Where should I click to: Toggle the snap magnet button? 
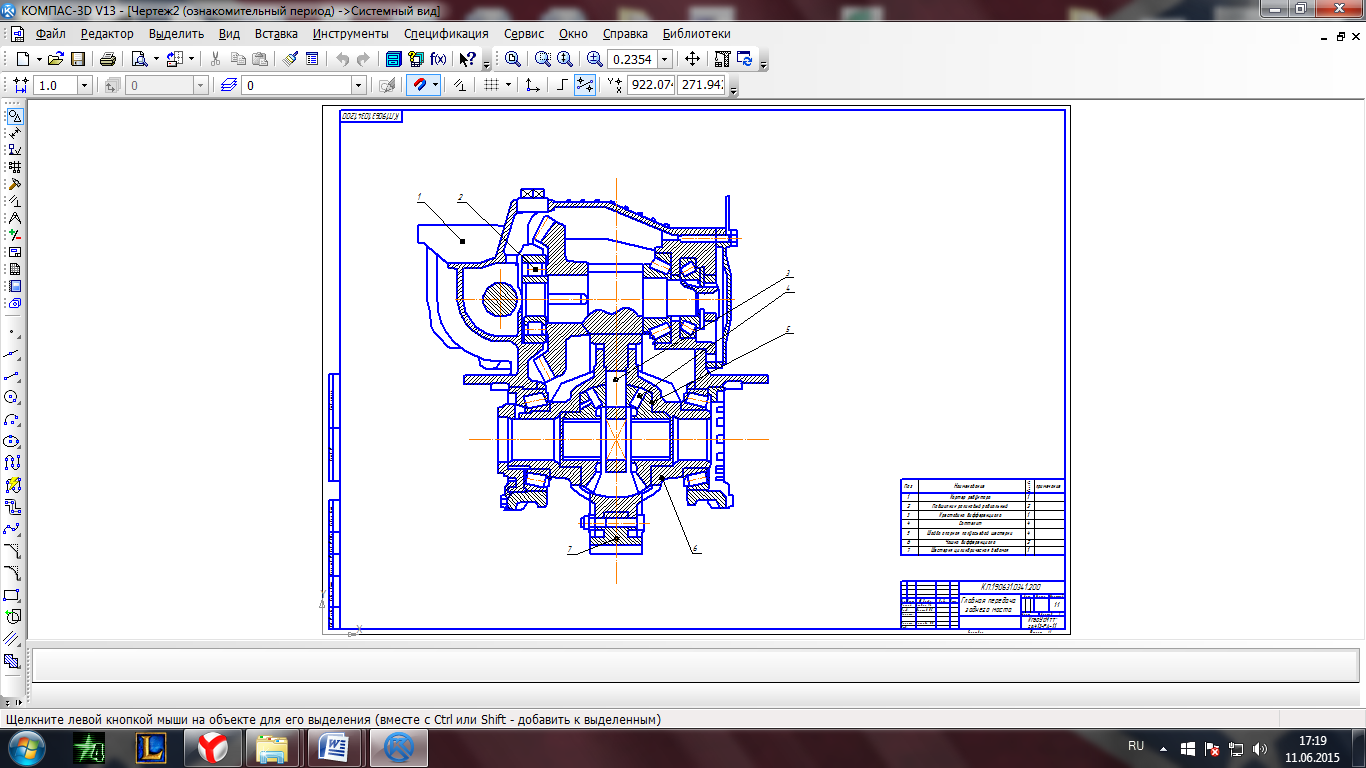tap(420, 86)
